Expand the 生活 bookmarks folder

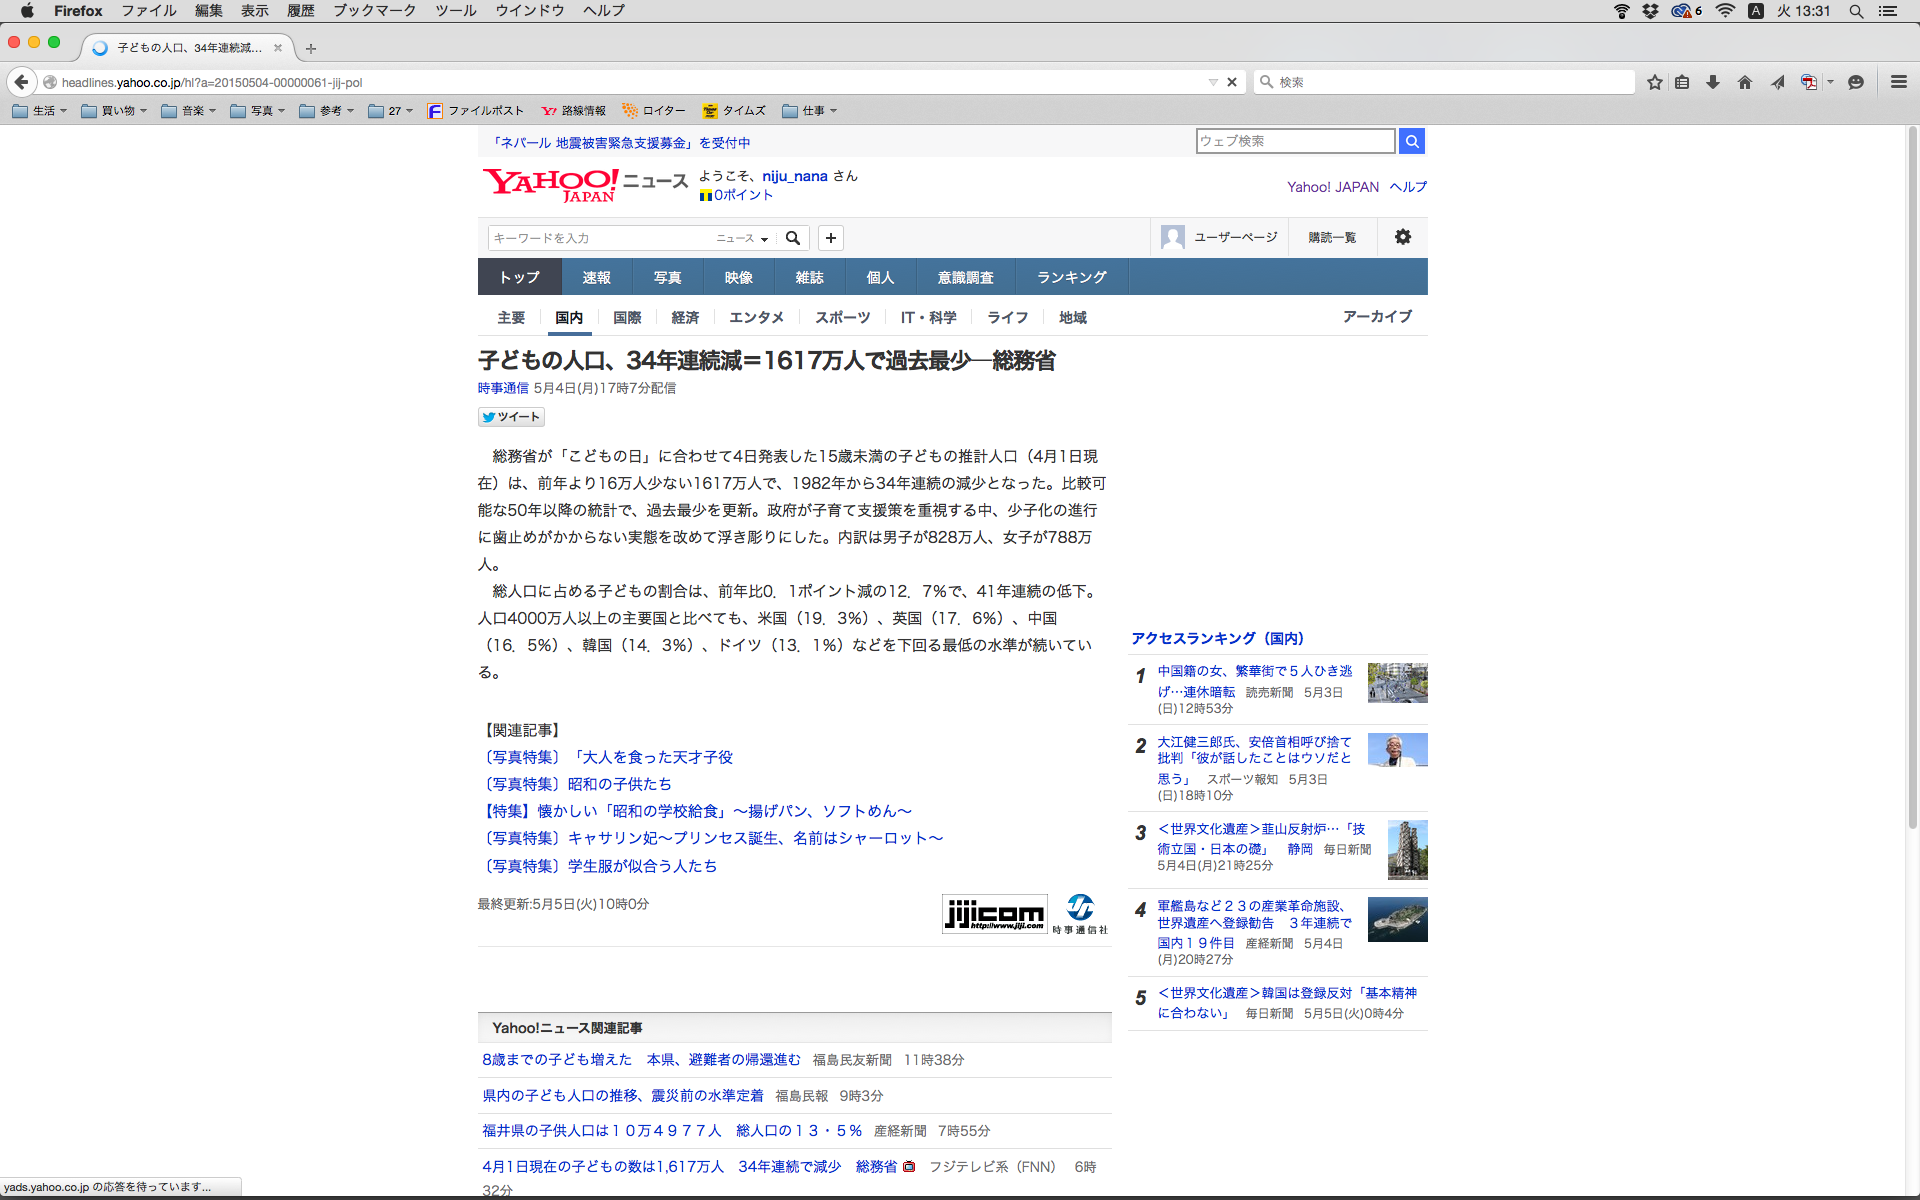click(x=40, y=111)
